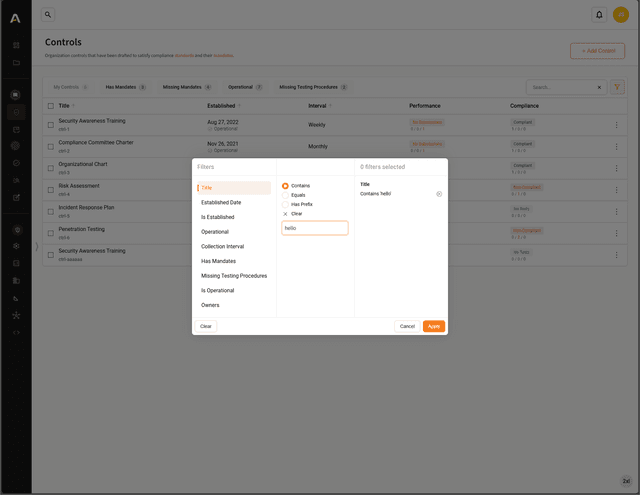Clear the search box with X icon
This screenshot has height=495, width=640.
coord(600,87)
